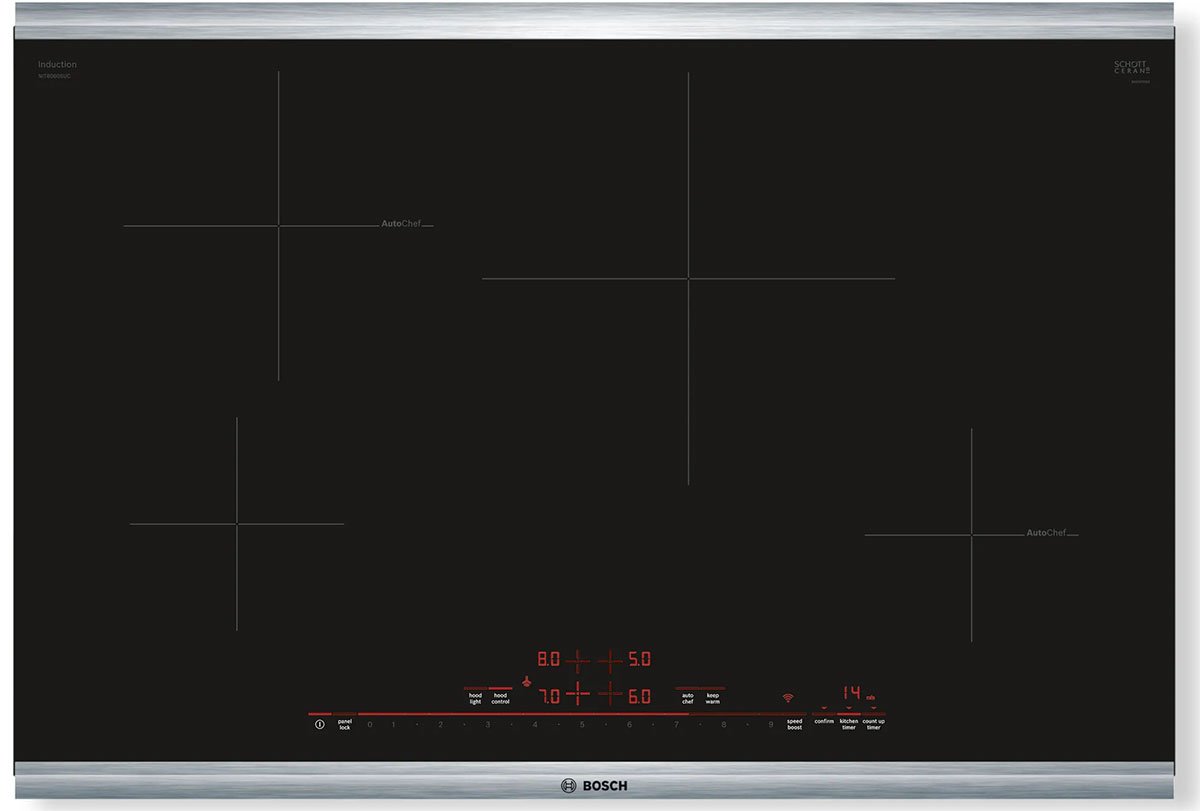Tap the timer display showing 14
1200x811 pixels.
851,692
